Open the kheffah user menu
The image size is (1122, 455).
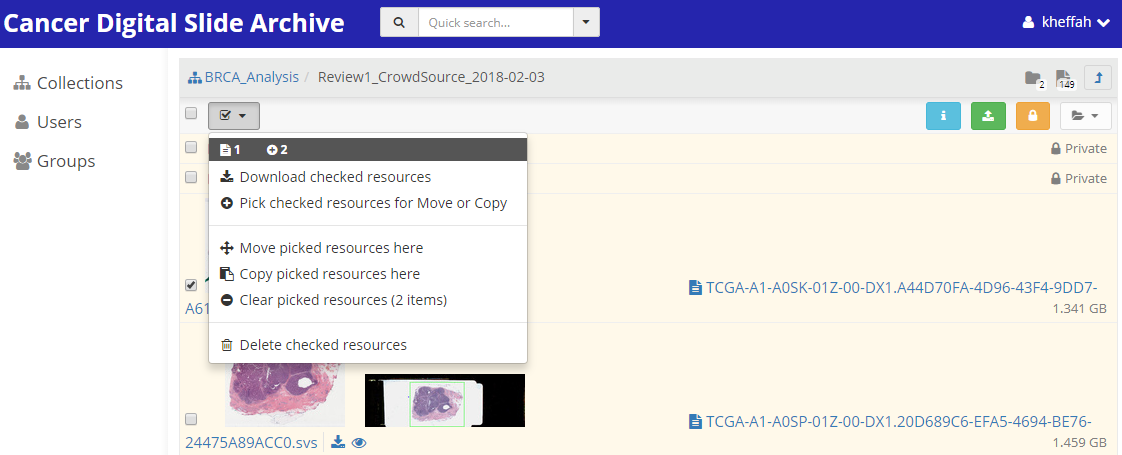click(1066, 22)
